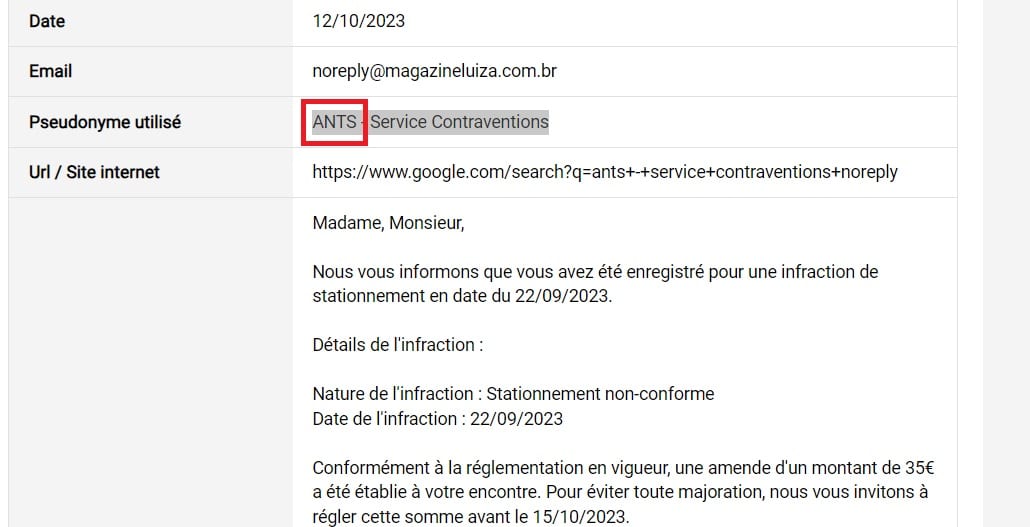Click the Service Contraventions highlighted text

click(459, 122)
